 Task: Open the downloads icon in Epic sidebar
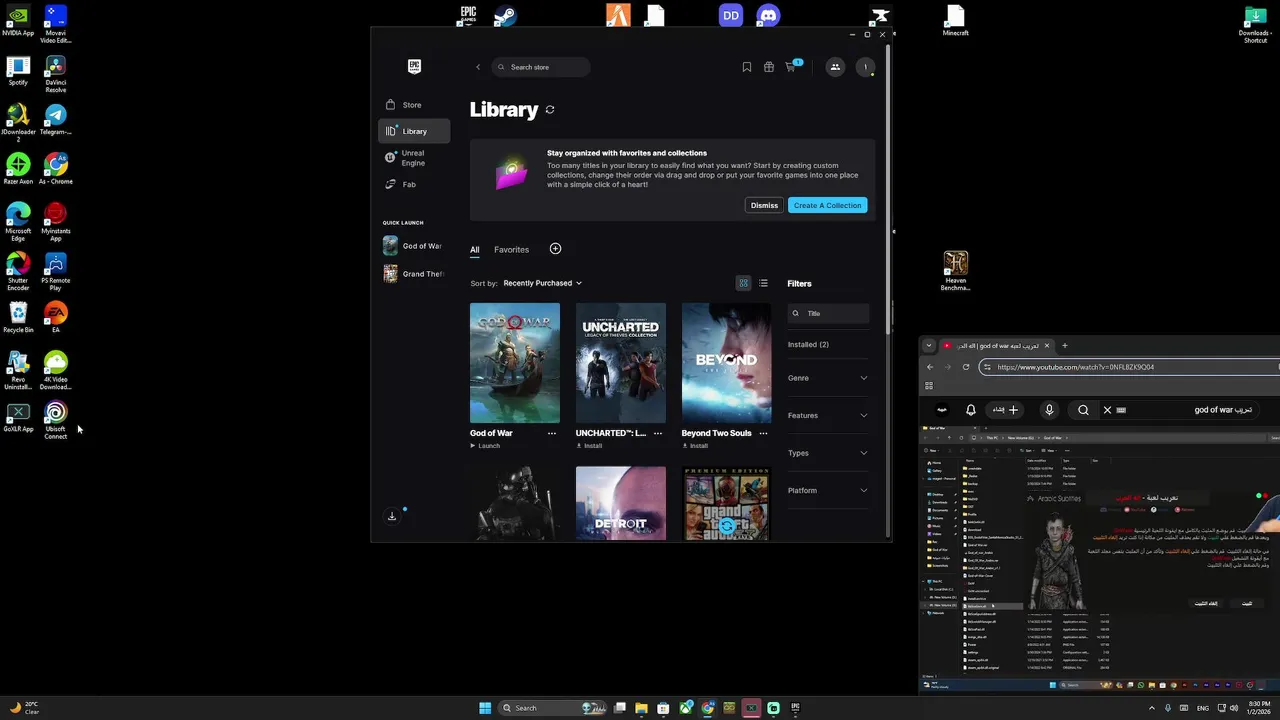392,516
